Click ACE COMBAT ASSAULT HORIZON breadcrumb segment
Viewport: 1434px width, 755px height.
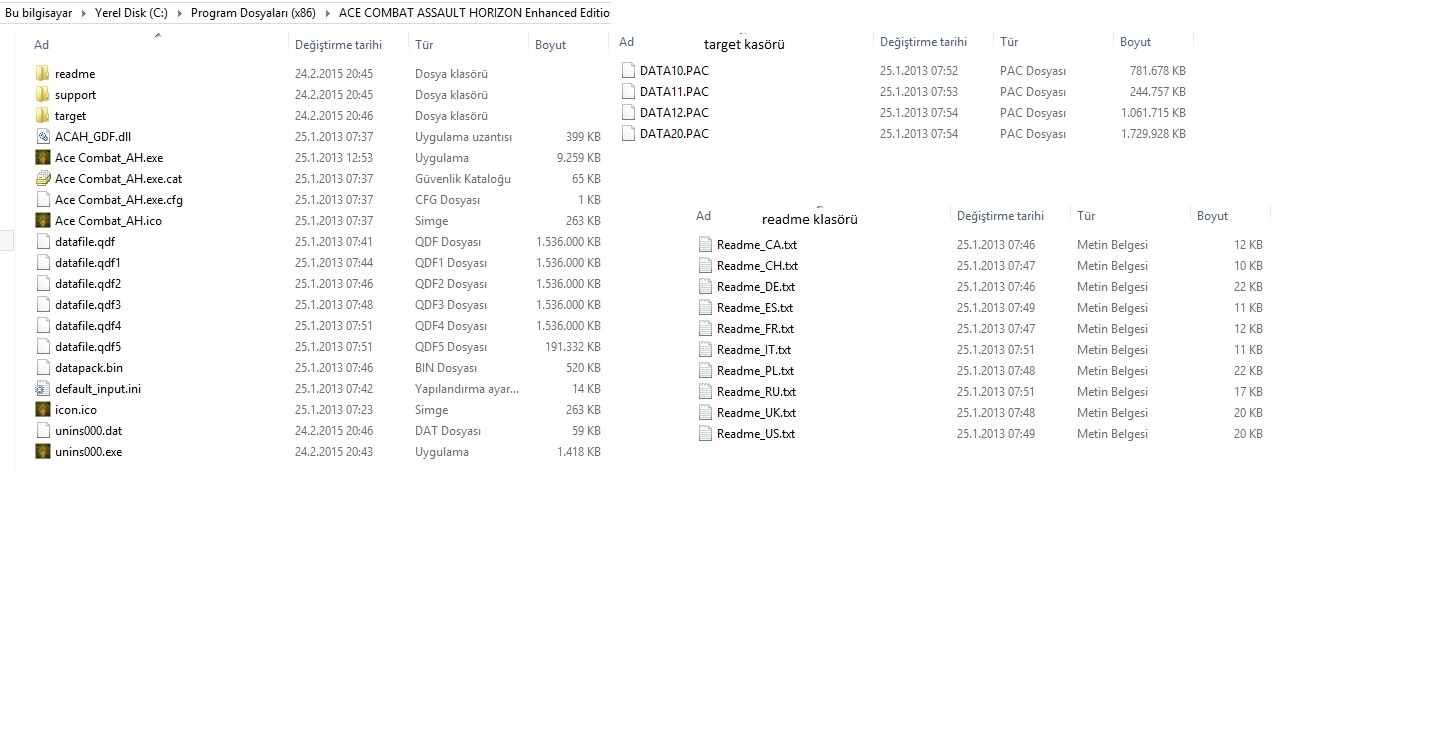tap(474, 13)
